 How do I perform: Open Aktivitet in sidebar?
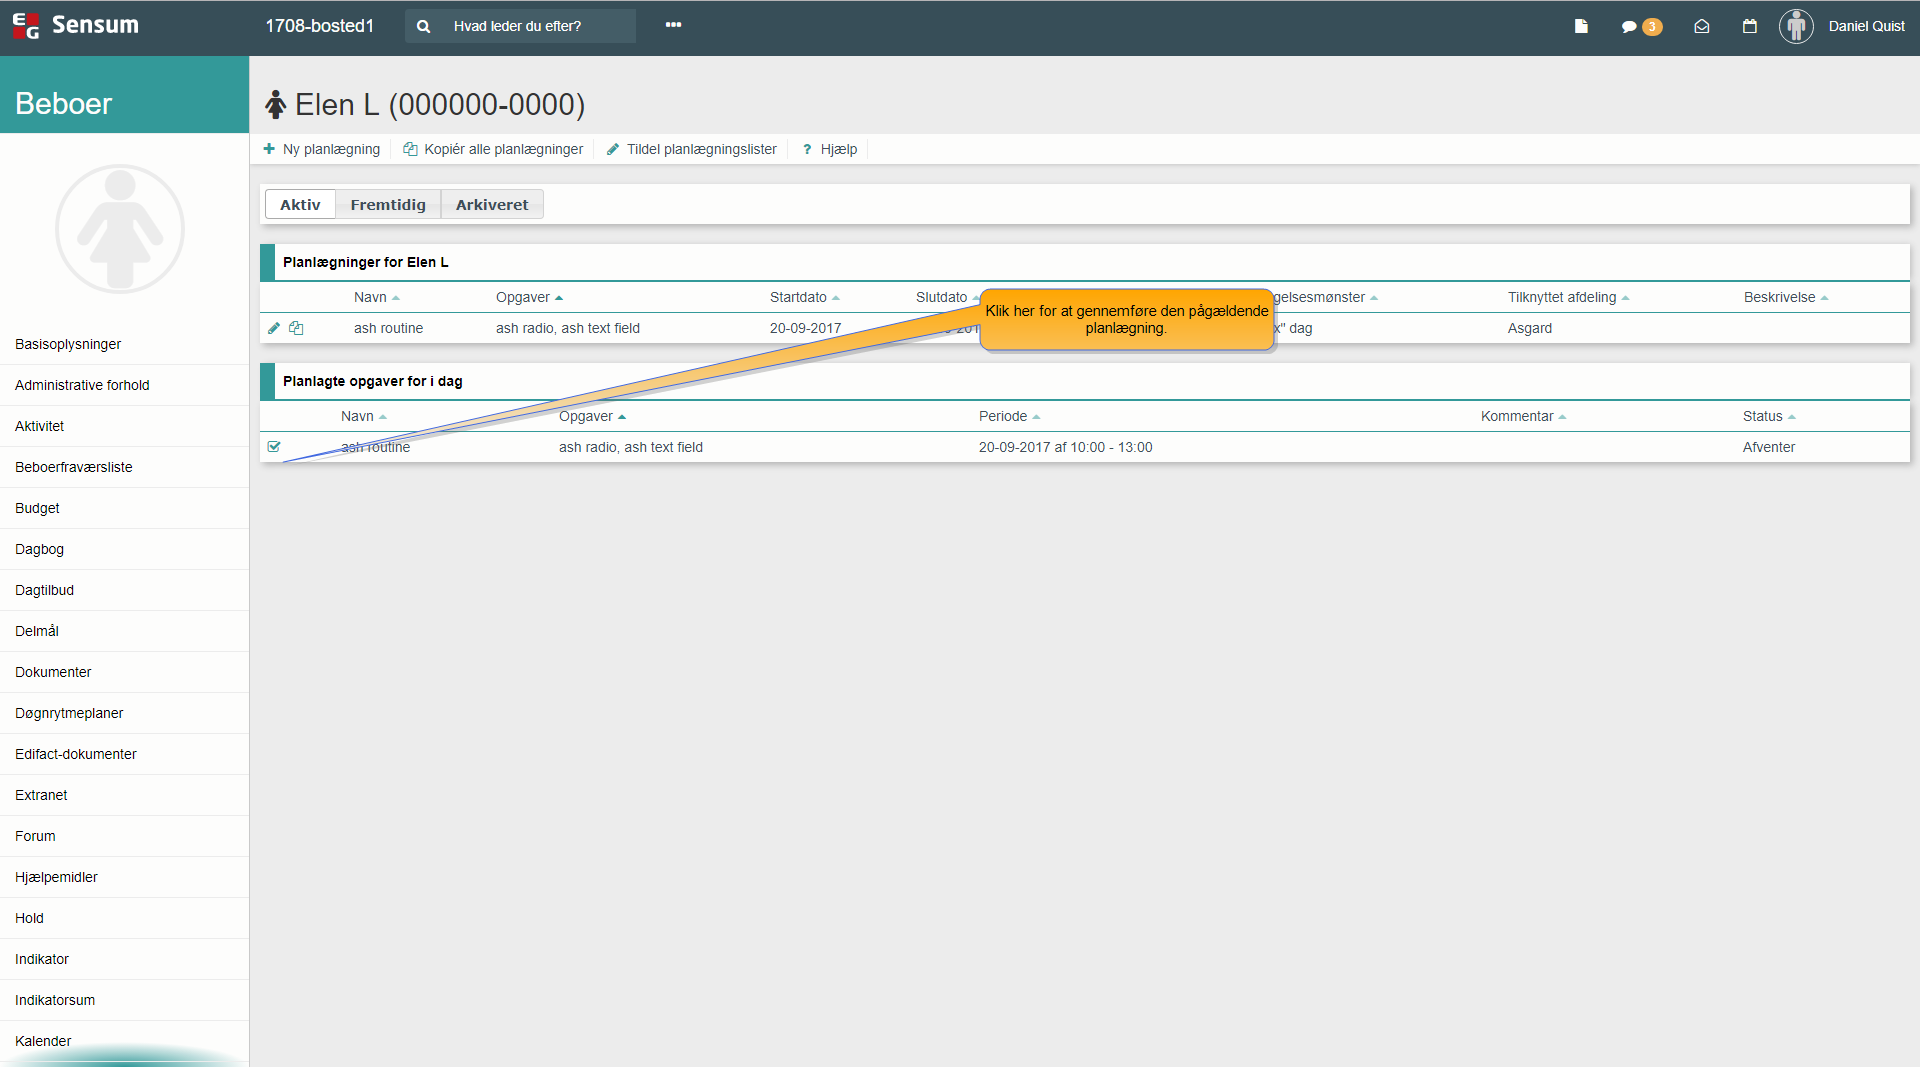click(x=124, y=426)
